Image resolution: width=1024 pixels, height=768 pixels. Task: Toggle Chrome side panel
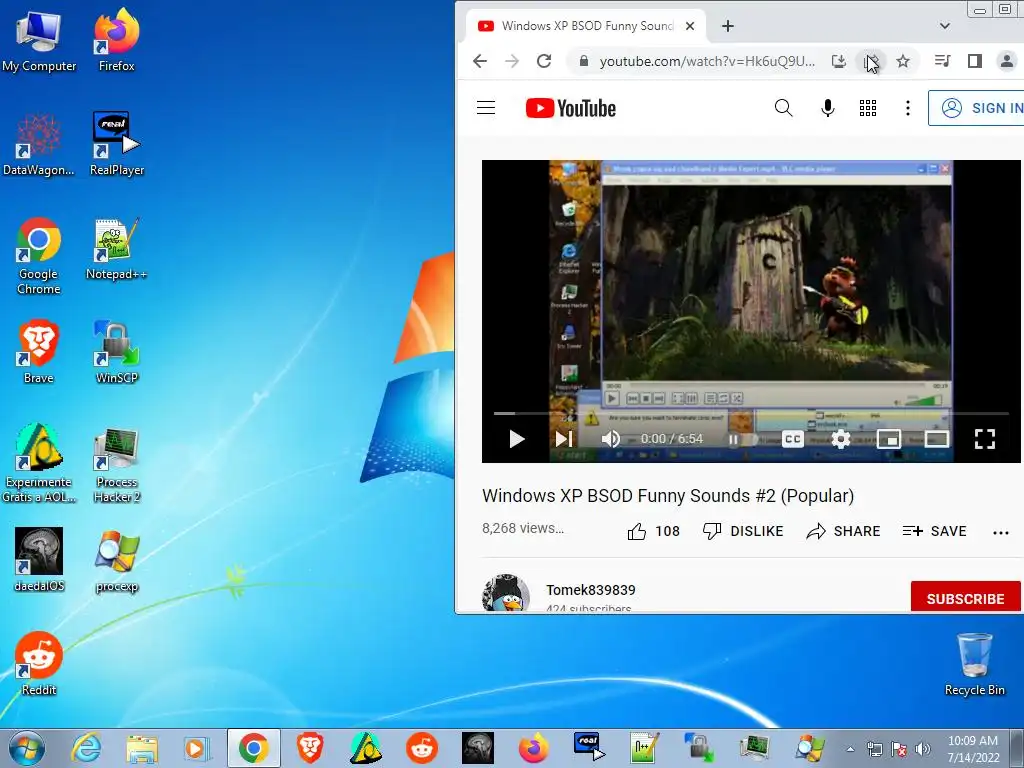tap(974, 61)
